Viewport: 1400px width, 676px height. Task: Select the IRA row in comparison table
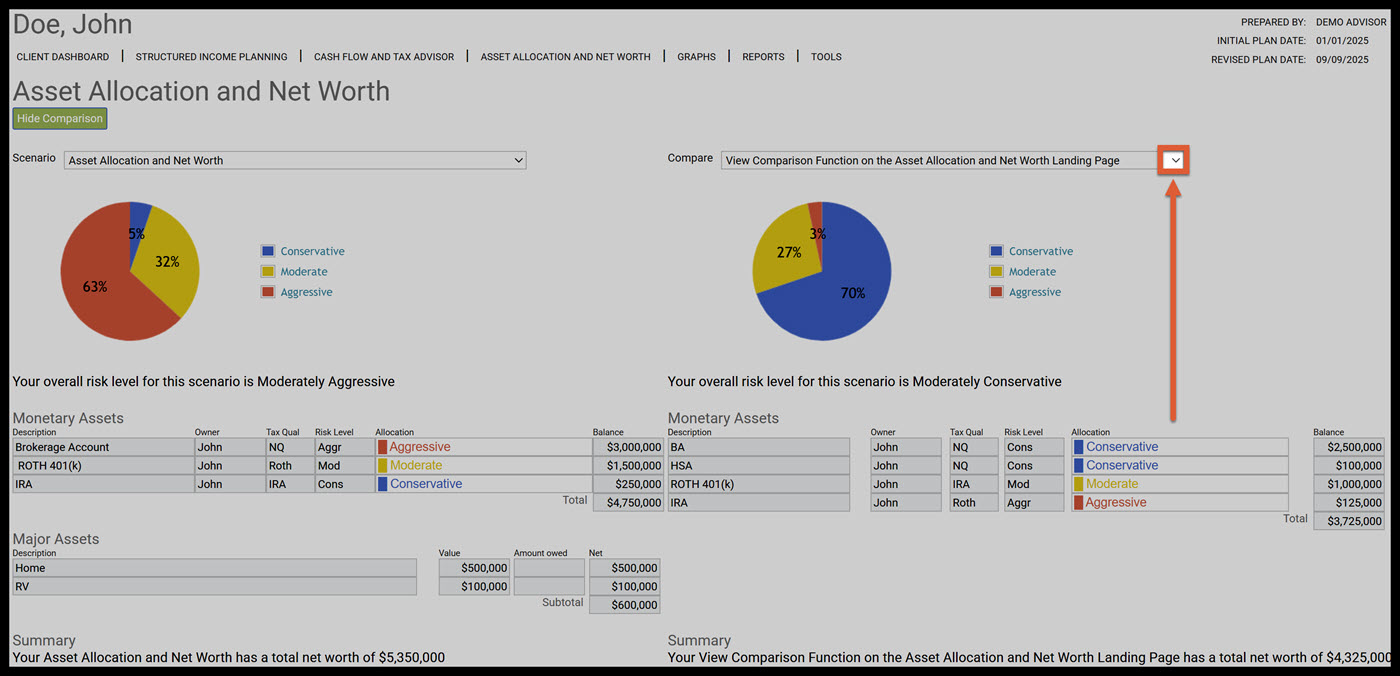pyautogui.click(x=758, y=503)
